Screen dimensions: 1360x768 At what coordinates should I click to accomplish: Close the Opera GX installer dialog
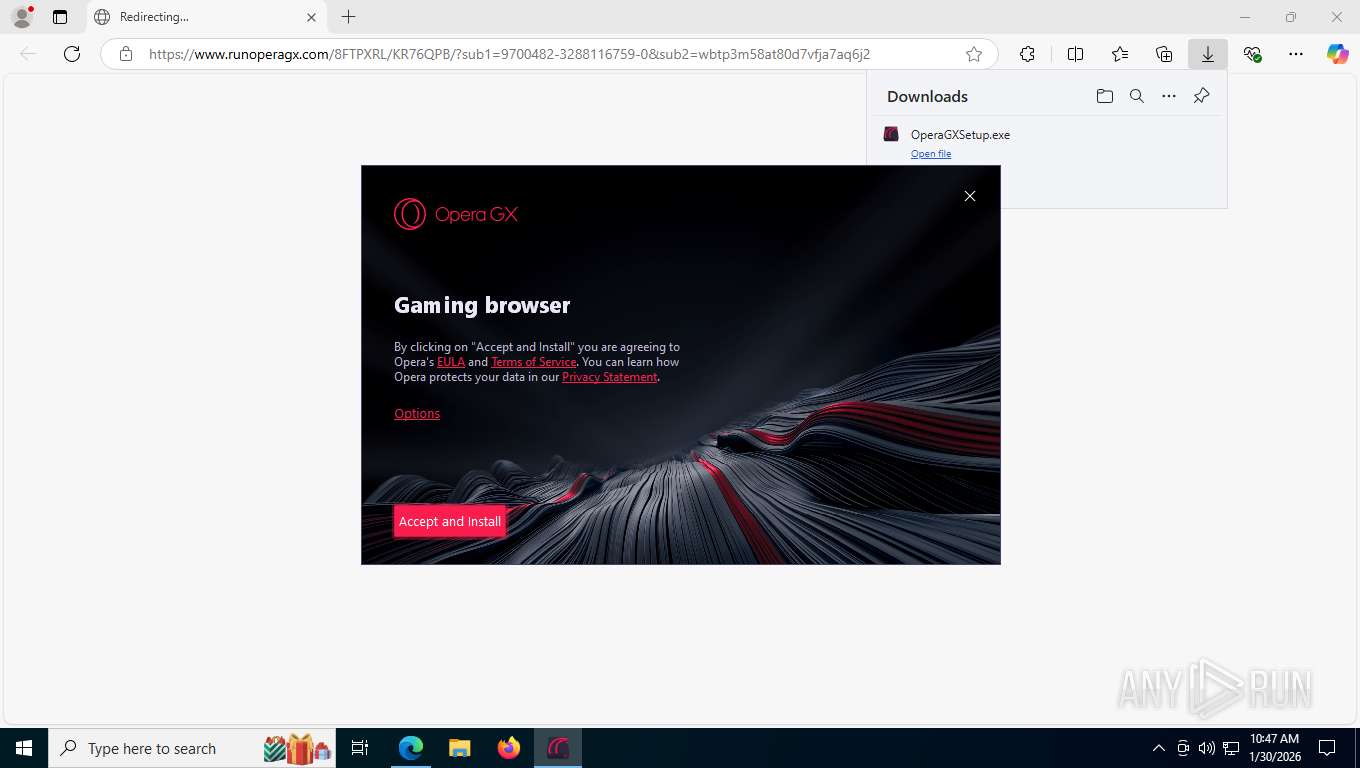(x=969, y=196)
